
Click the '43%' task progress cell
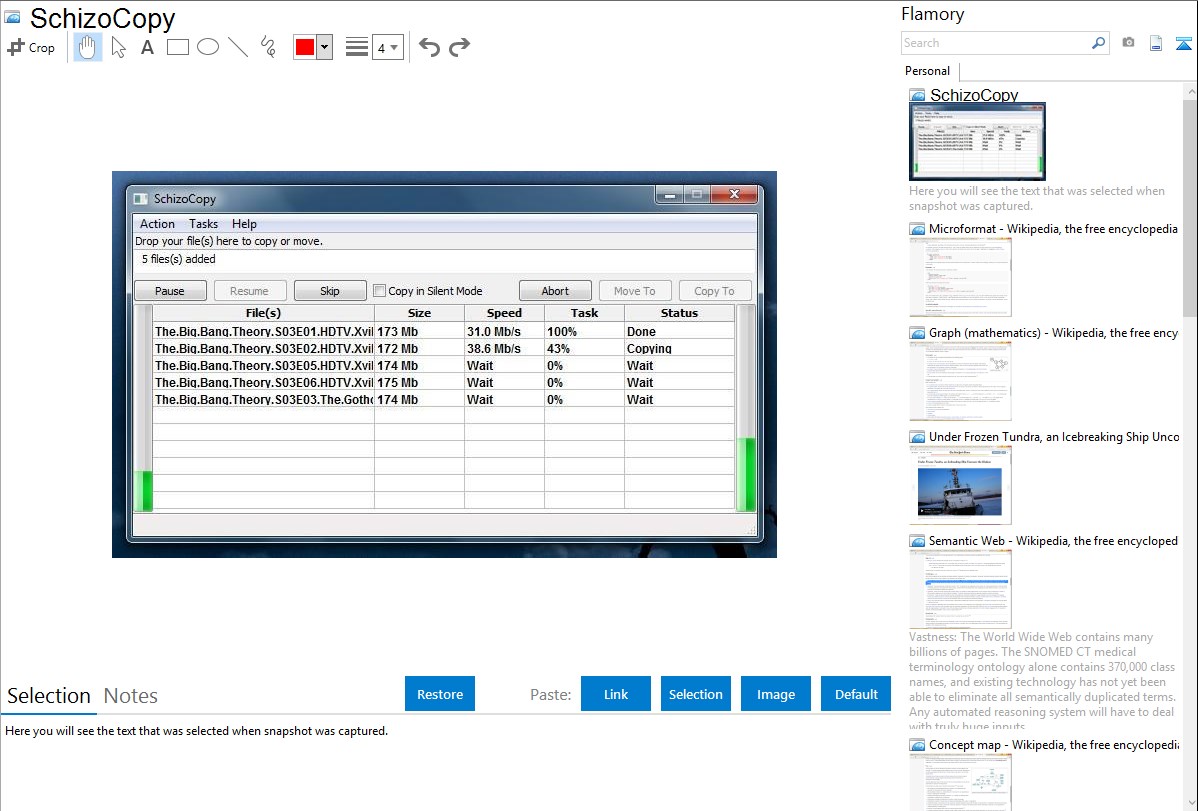click(x=584, y=349)
